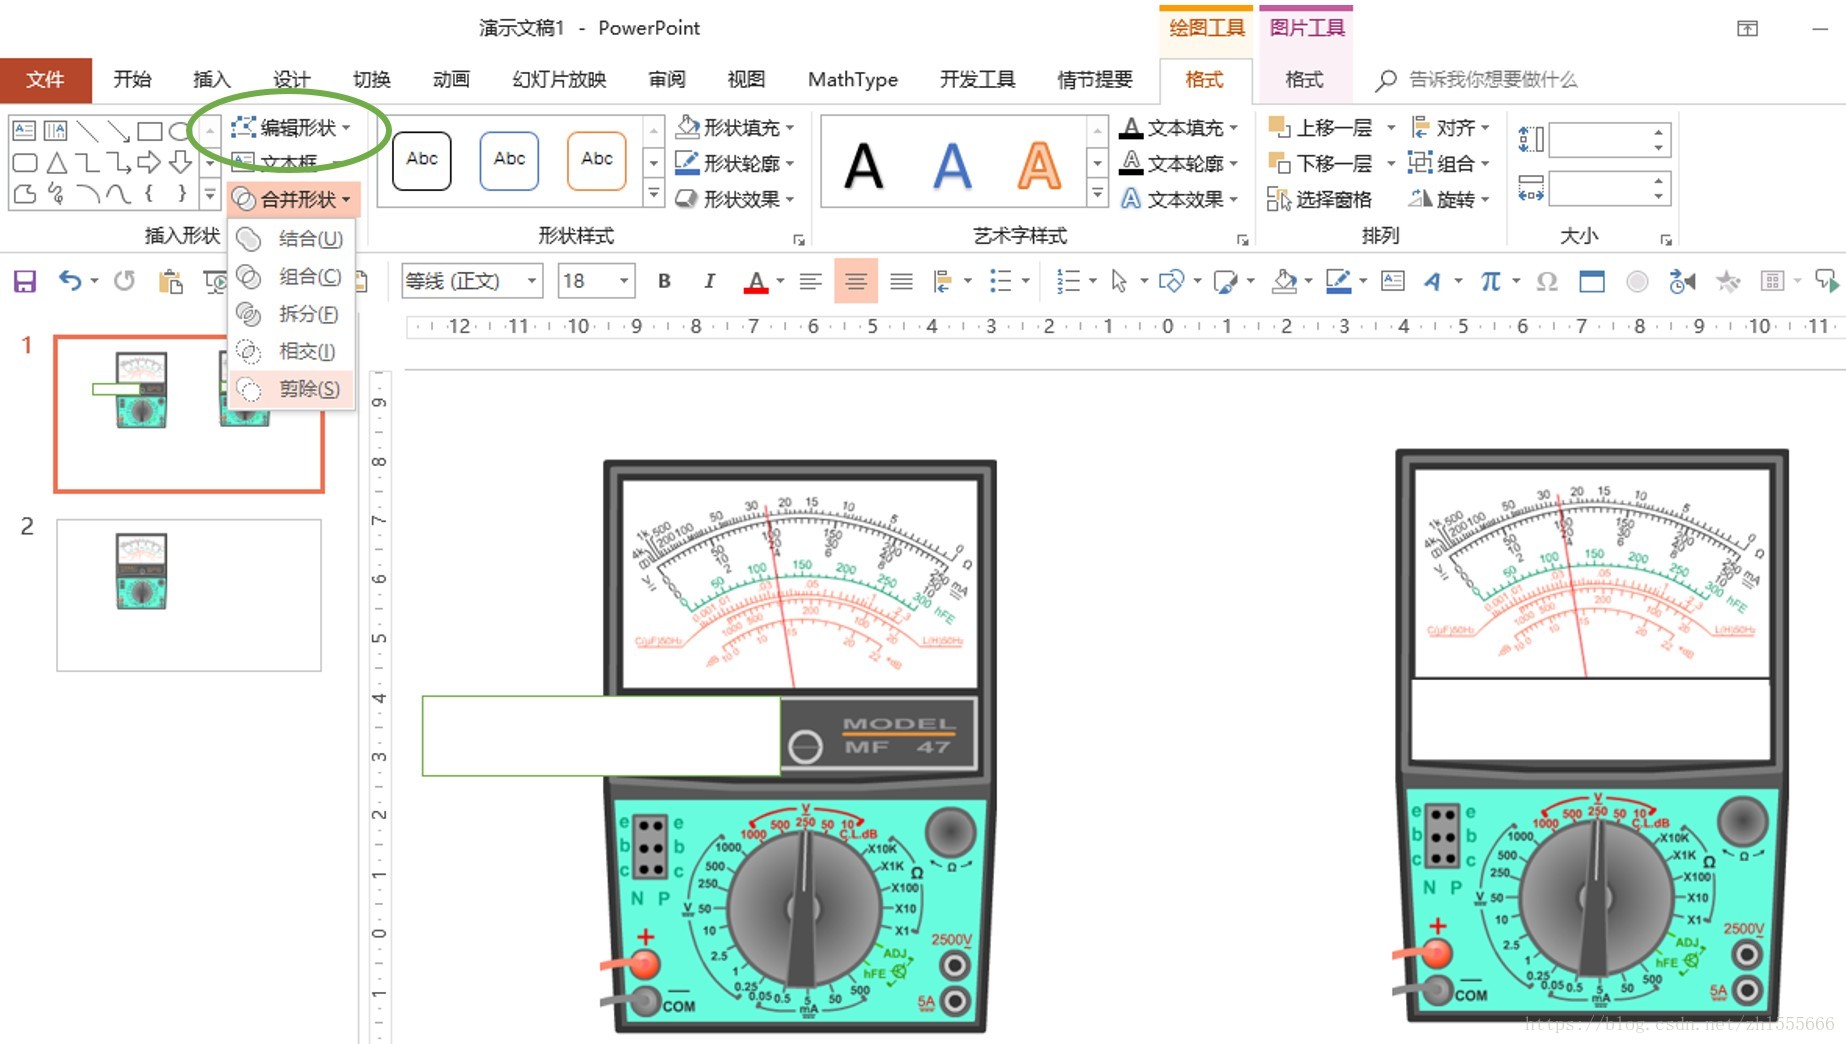Click the shape width input field
This screenshot has height=1044, width=1846.
1598,188
